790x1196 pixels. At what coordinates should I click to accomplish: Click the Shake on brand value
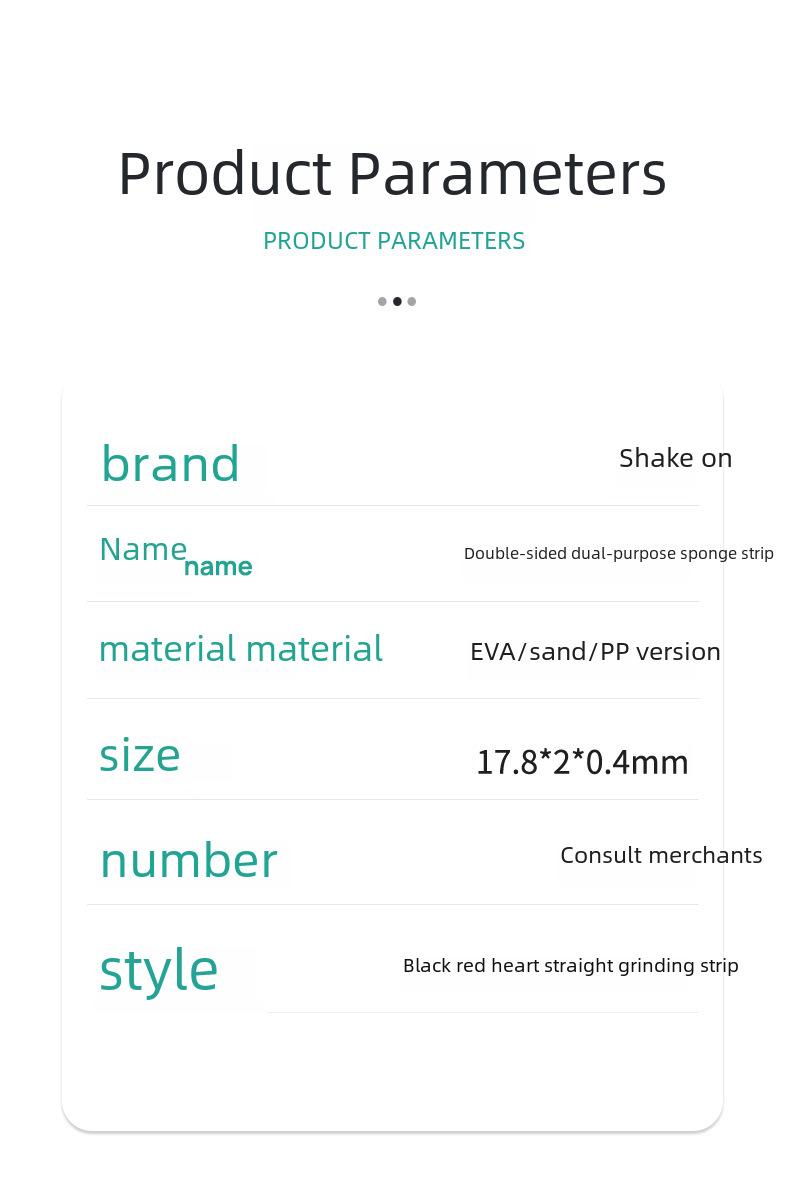click(x=676, y=458)
